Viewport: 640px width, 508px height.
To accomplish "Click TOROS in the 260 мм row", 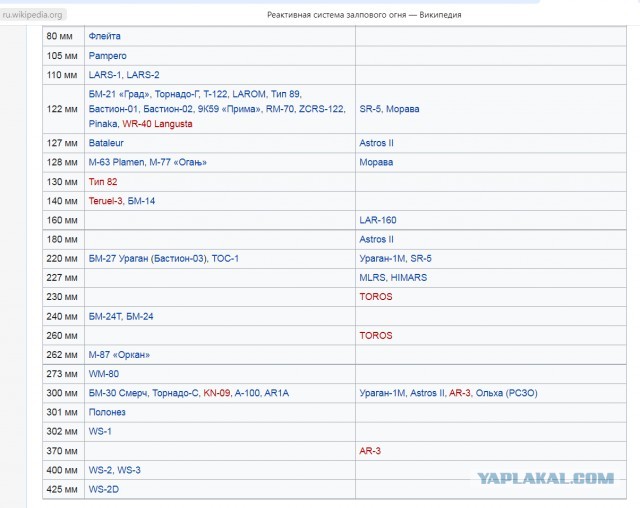I will click(376, 335).
